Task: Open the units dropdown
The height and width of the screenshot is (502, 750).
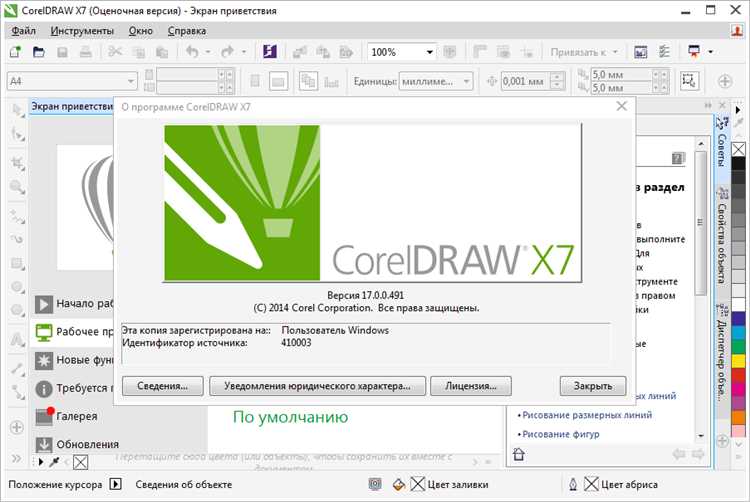Action: coord(466,81)
